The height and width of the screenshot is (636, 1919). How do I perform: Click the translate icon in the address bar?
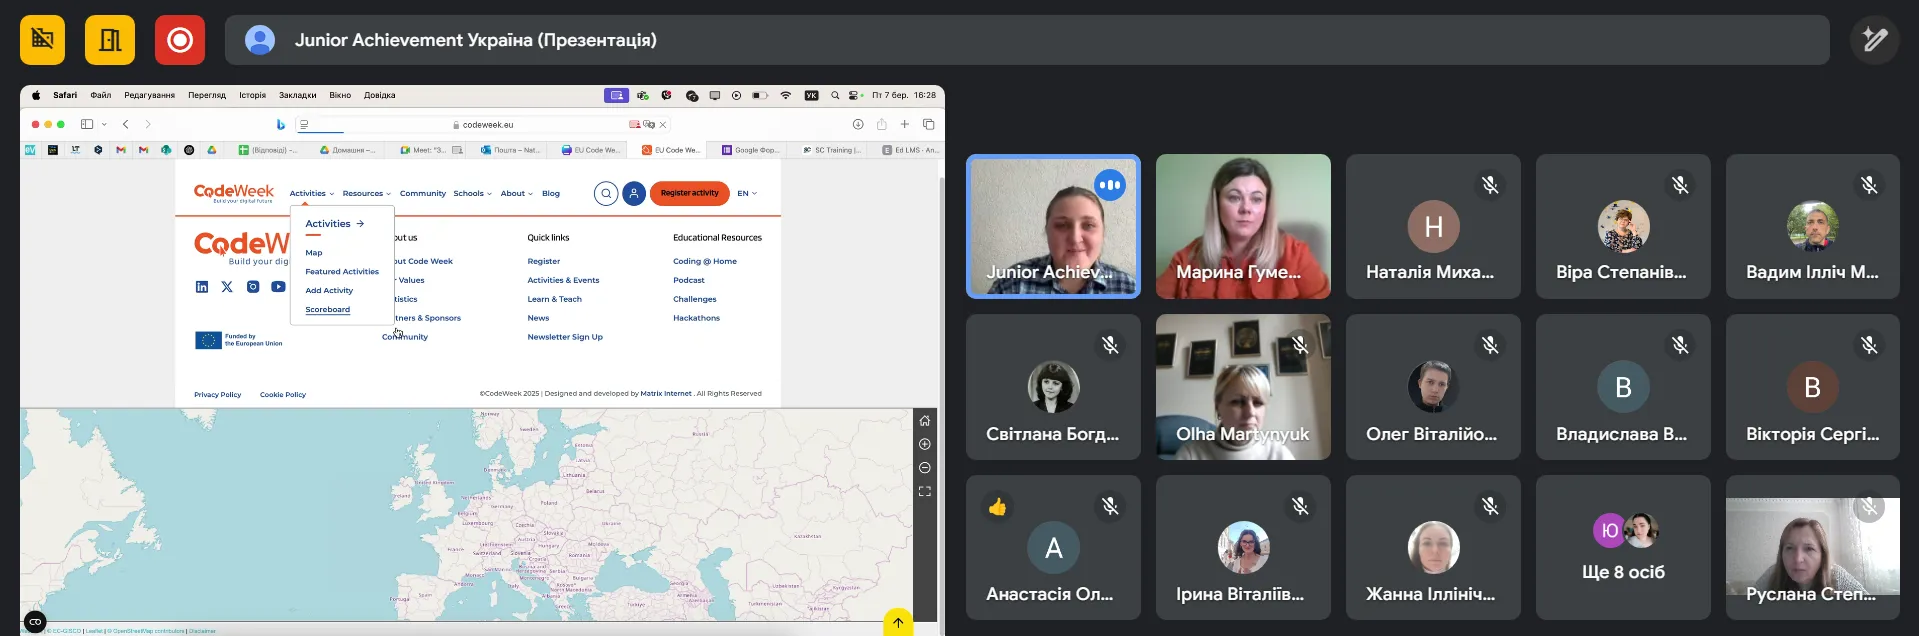pos(649,124)
